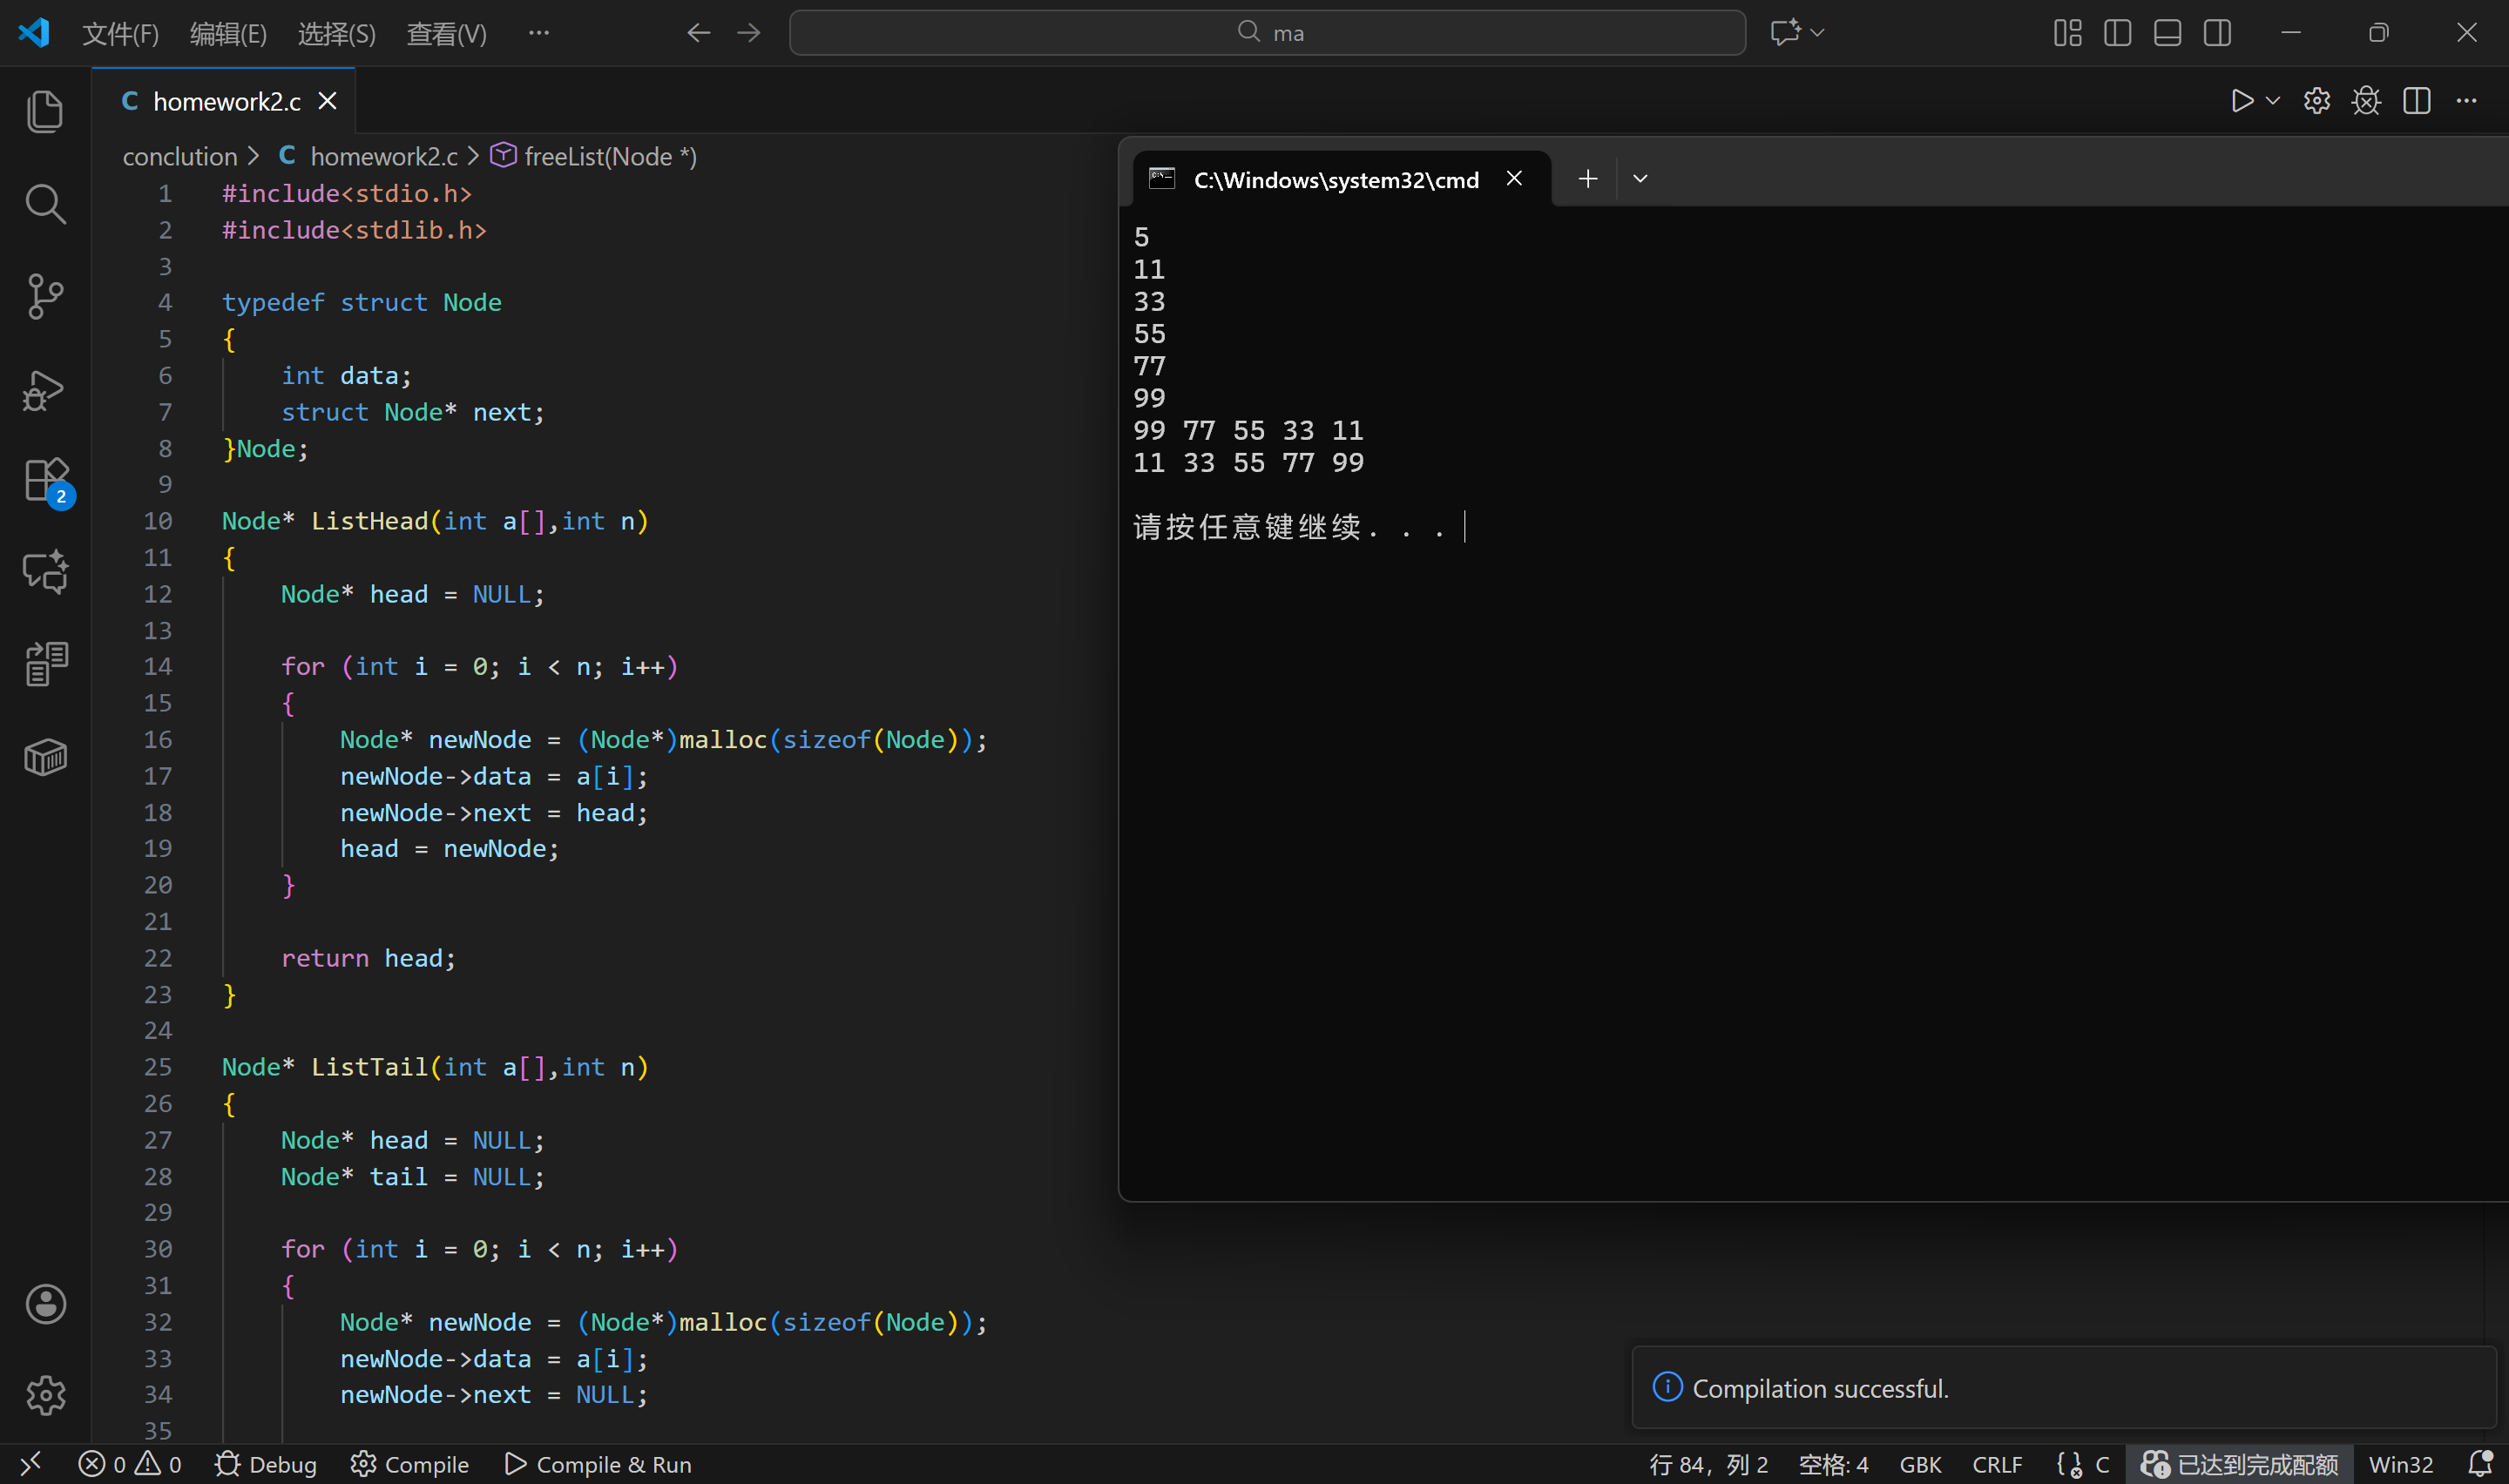Expand the run button dropdown arrow
The width and height of the screenshot is (2509, 1484).
[x=2273, y=101]
